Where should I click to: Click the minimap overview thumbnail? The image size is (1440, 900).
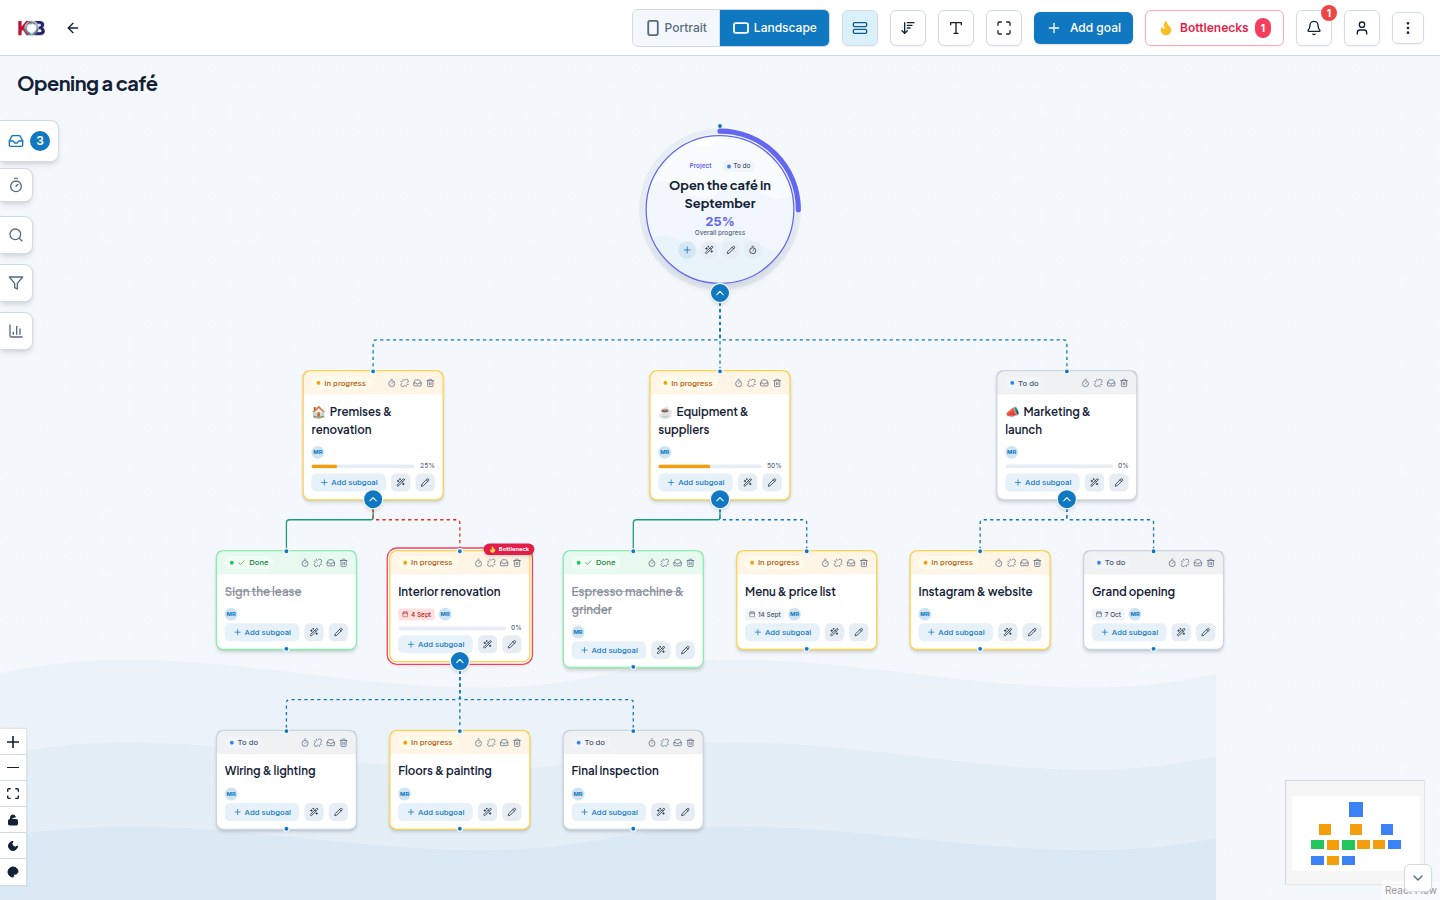(1355, 833)
